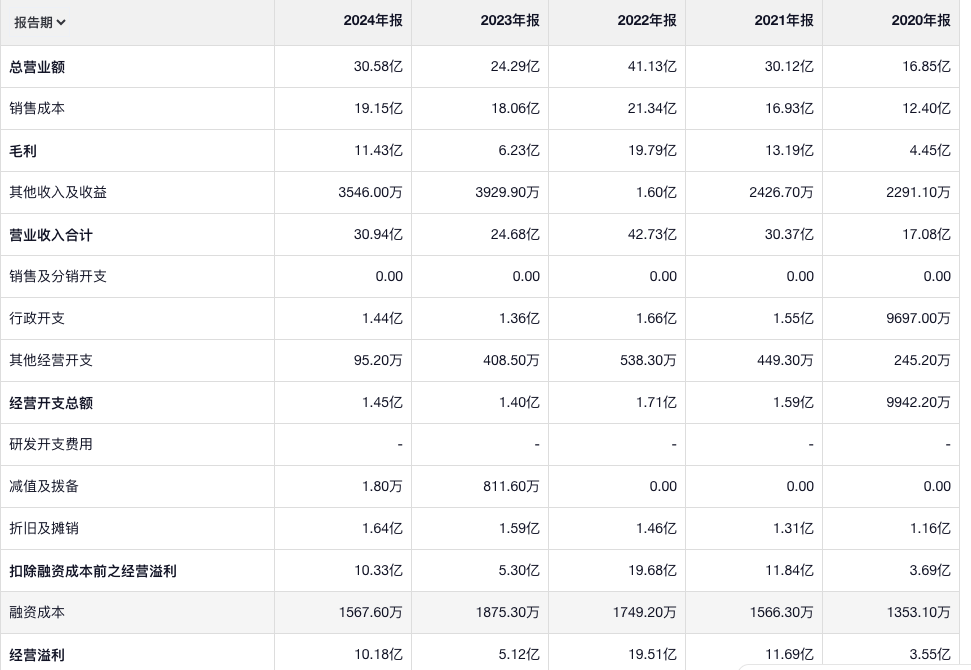The width and height of the screenshot is (971, 670).
Task: Click the 2022年报 column header
Action: pos(647,20)
